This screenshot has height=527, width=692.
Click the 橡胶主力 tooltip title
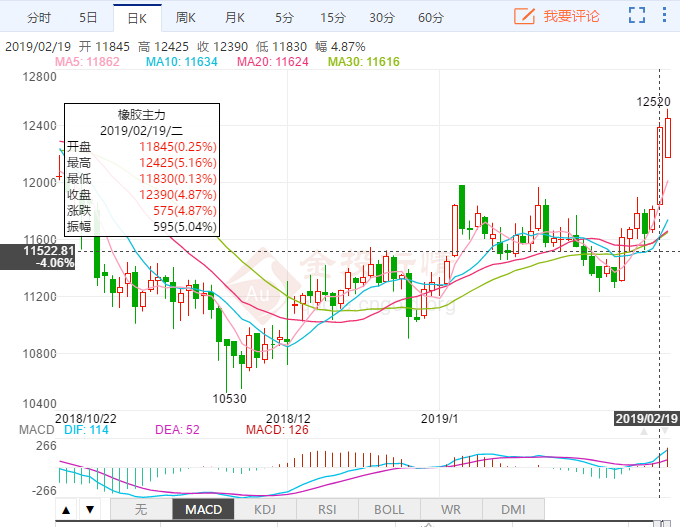(142, 115)
